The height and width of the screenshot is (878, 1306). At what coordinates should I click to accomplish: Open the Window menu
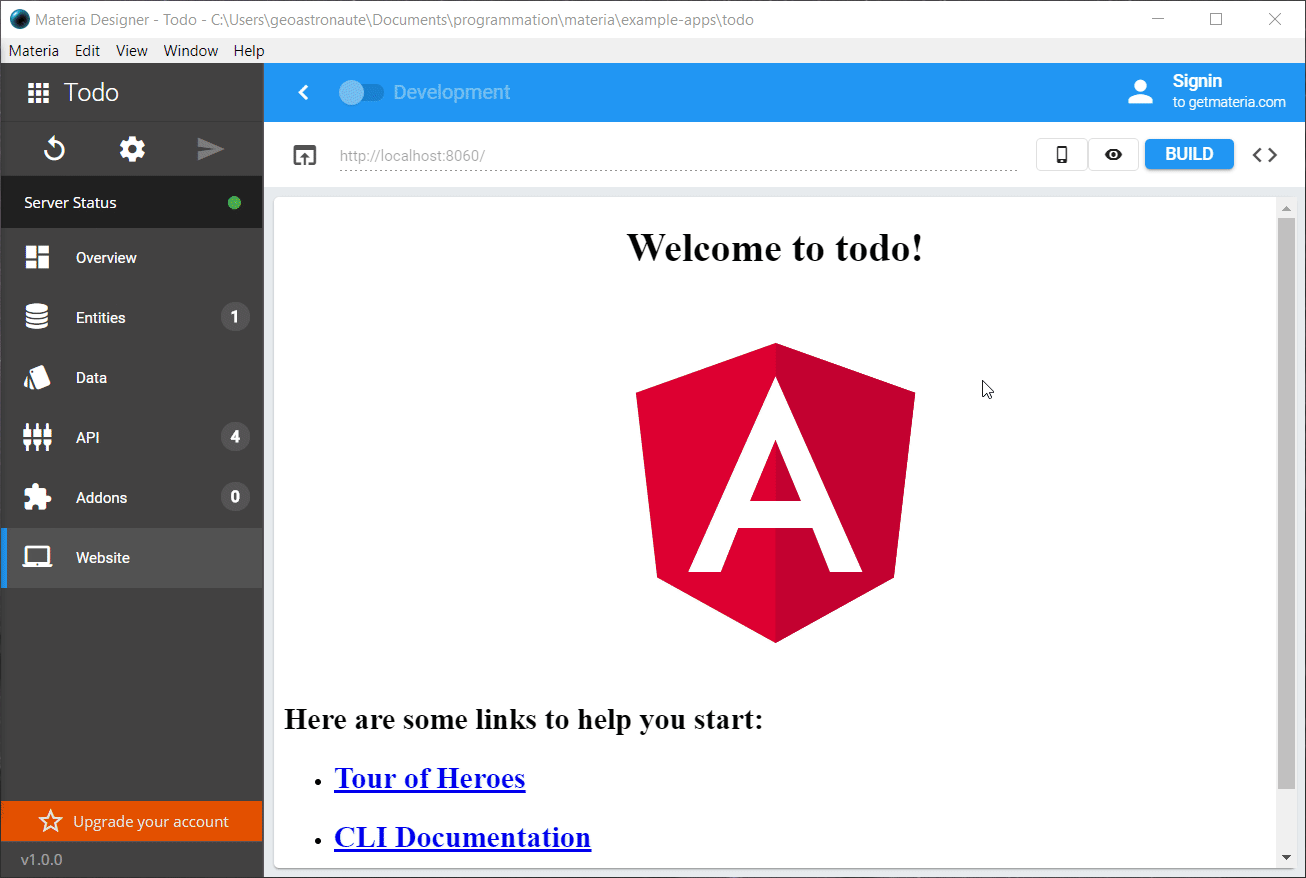click(190, 50)
